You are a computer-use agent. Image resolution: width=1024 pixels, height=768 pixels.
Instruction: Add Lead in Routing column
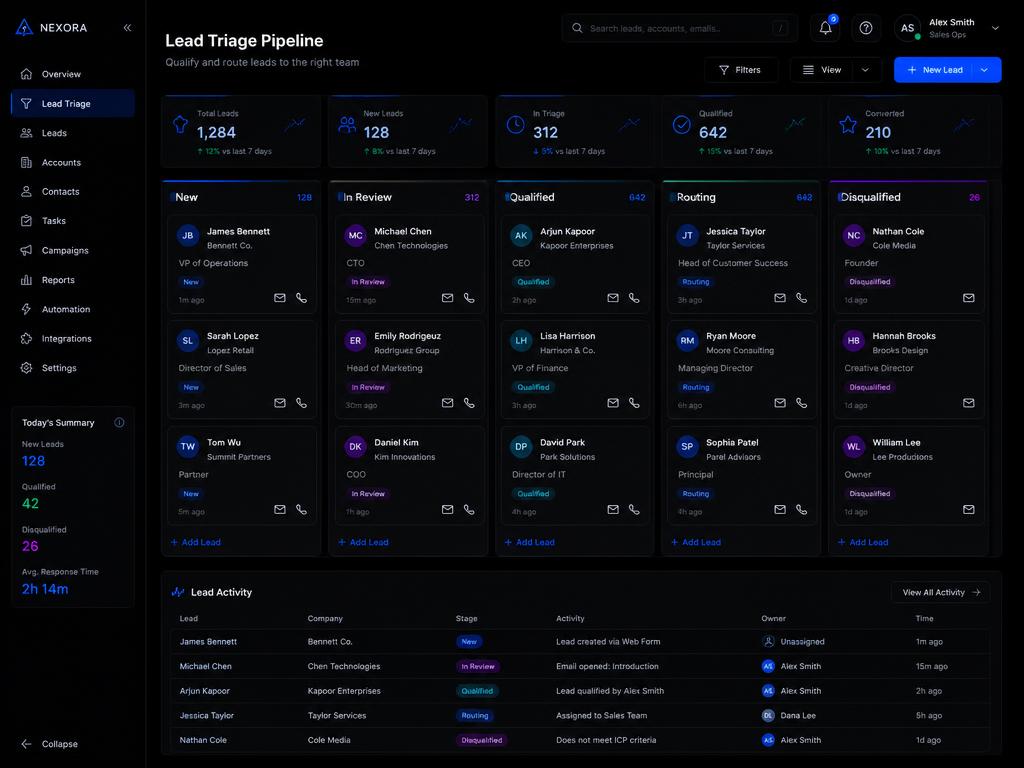pyautogui.click(x=696, y=542)
